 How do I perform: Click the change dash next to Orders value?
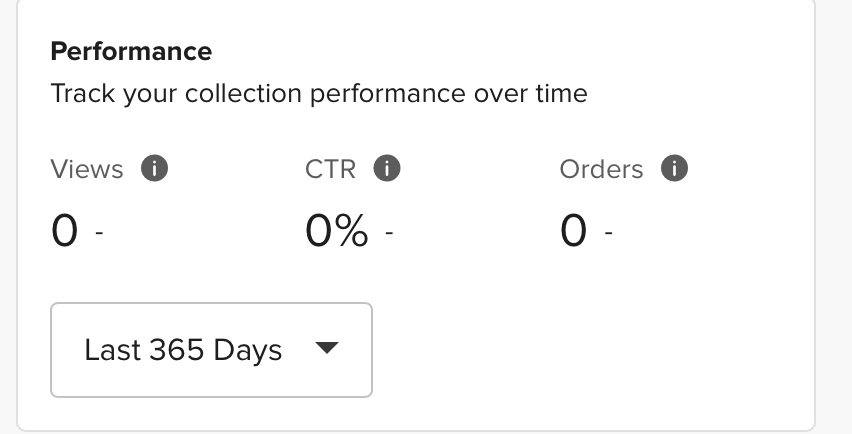click(x=609, y=233)
